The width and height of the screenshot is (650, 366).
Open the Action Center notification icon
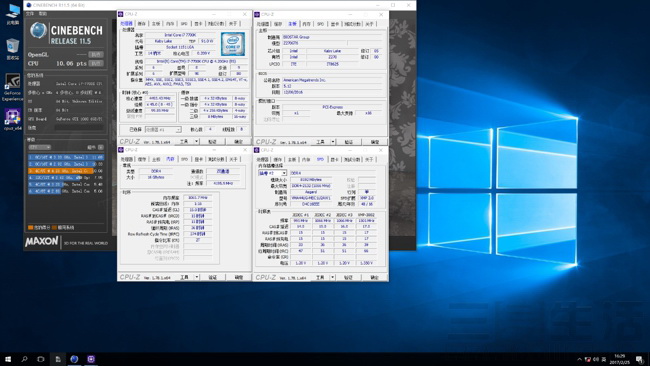640,359
